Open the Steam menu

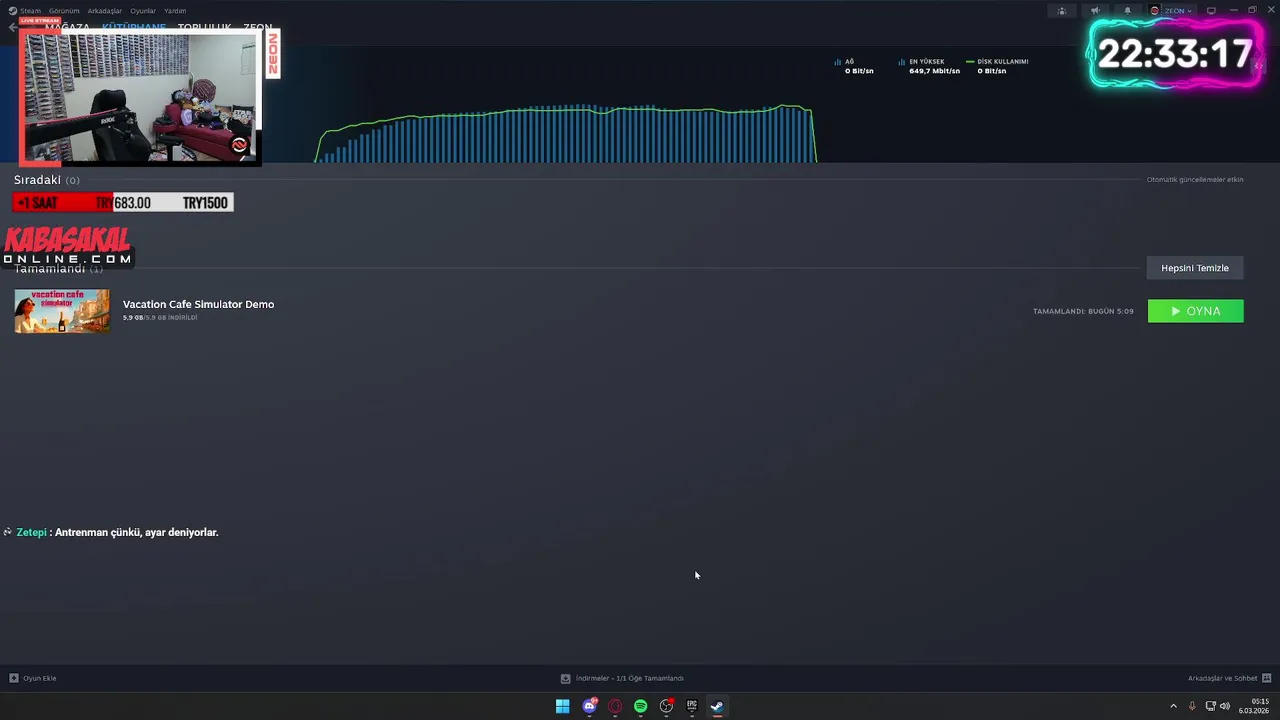click(30, 11)
